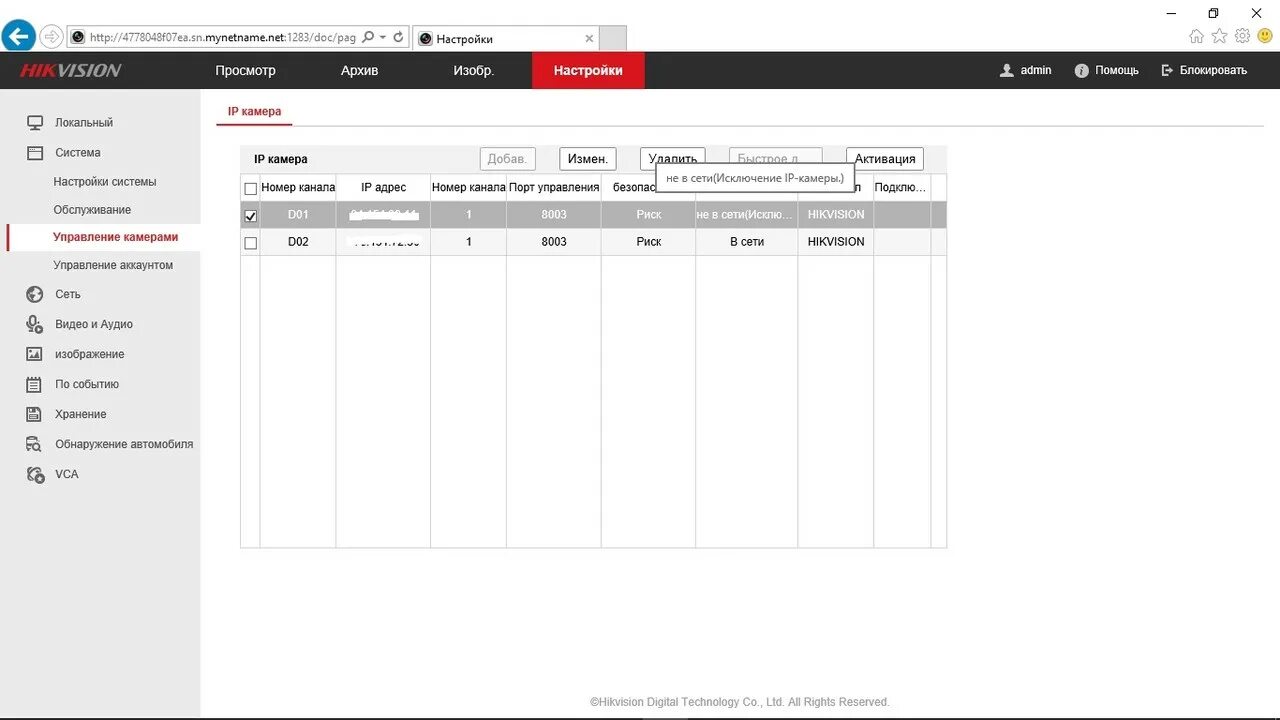Click the favorites star icon
The width and height of the screenshot is (1280, 720).
tap(1219, 36)
